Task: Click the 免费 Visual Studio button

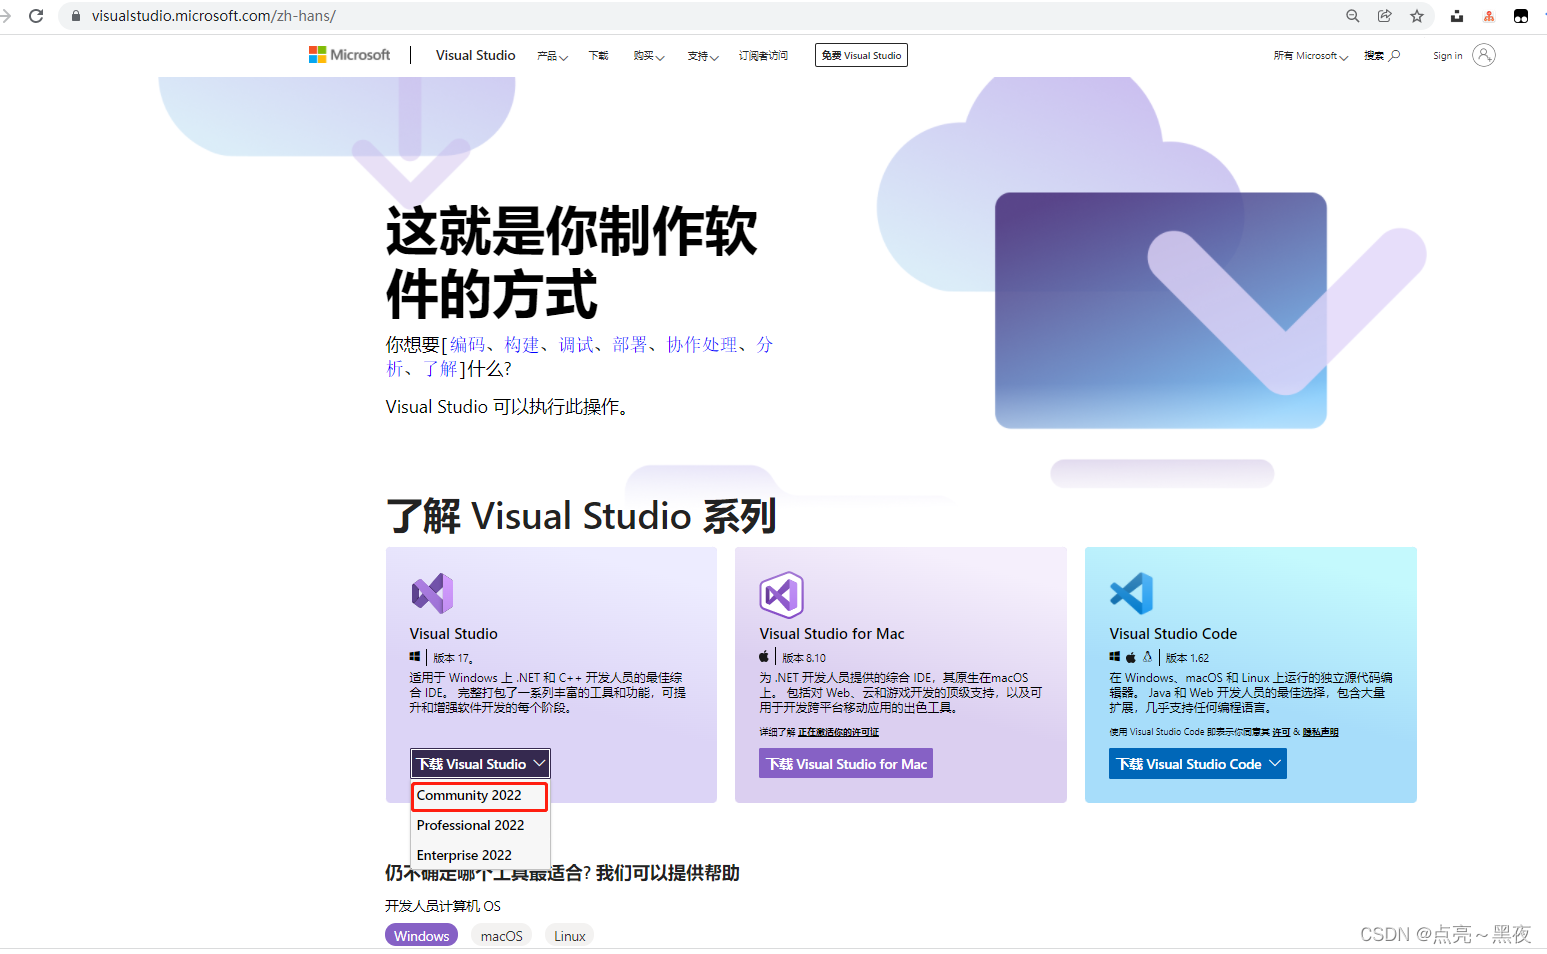Action: 860,55
